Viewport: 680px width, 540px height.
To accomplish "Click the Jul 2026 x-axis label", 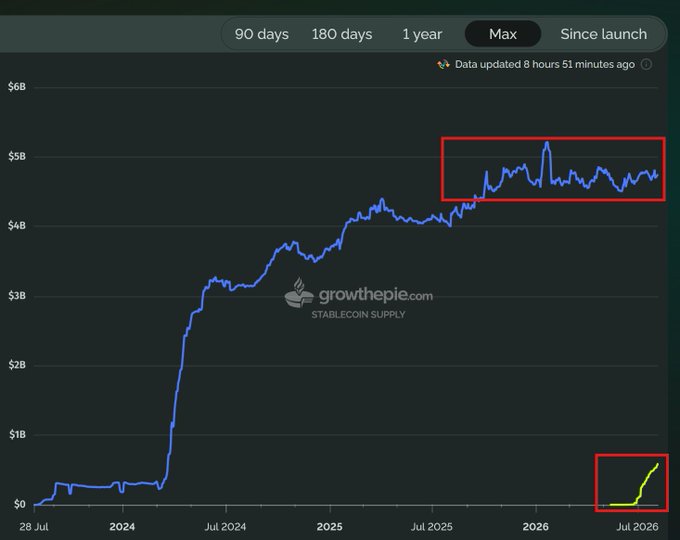I will (638, 527).
